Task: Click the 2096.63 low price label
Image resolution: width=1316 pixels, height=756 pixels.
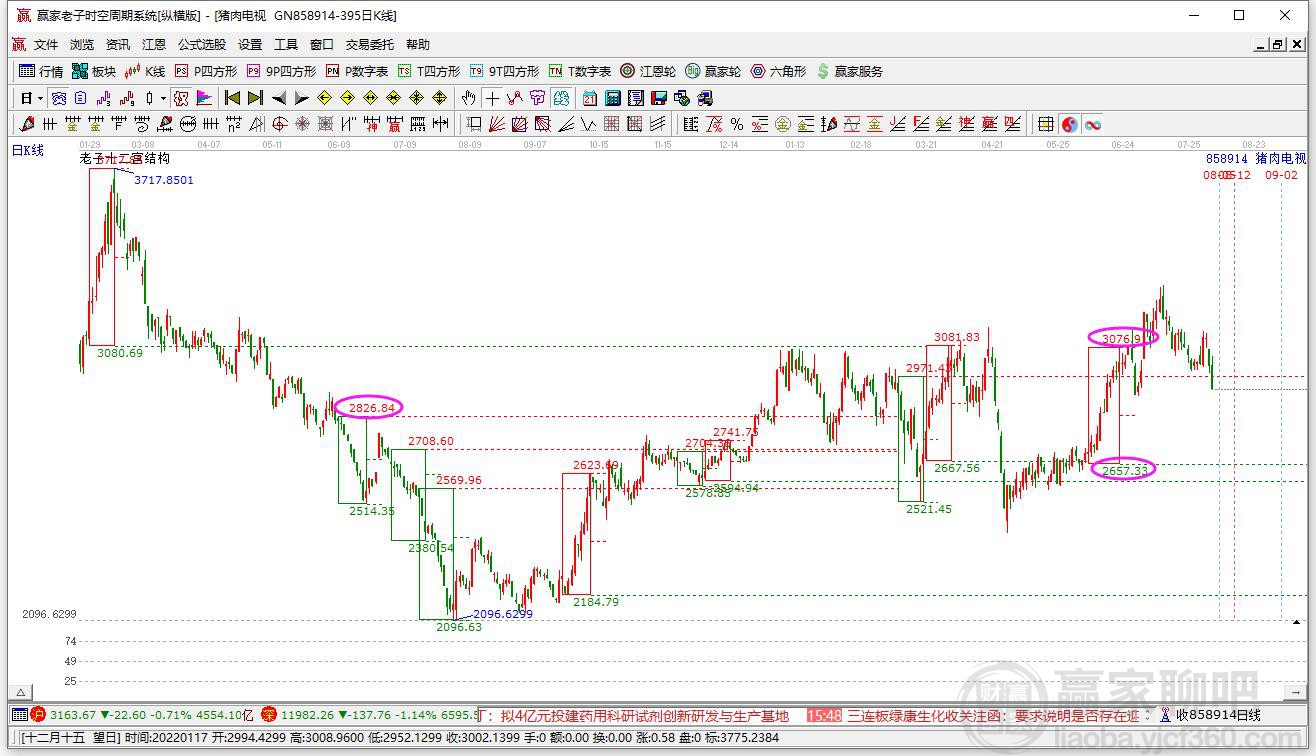Action: (458, 627)
